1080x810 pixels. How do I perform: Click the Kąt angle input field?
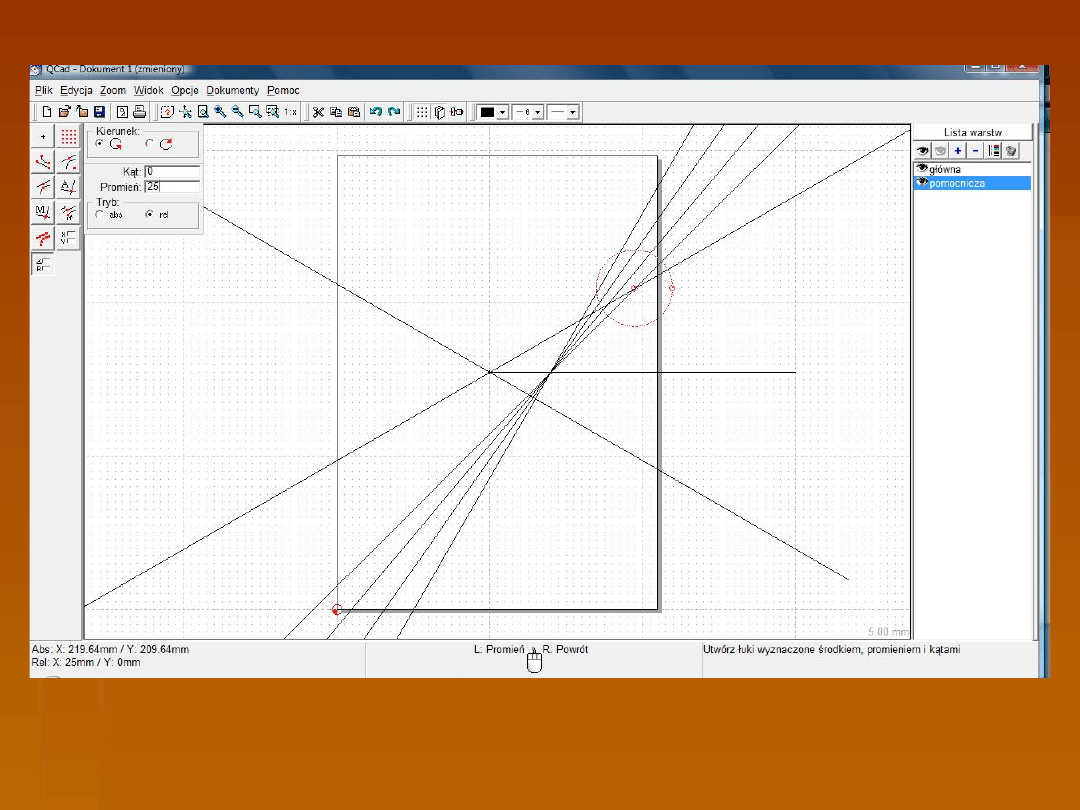(x=171, y=172)
